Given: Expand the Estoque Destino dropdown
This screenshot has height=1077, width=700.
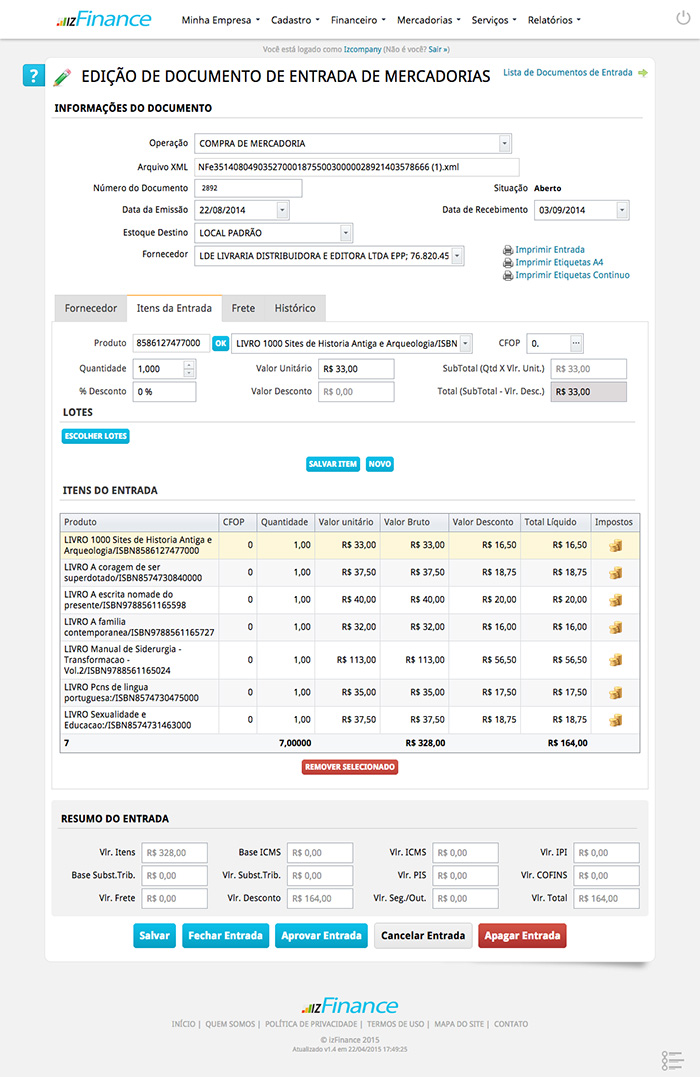Looking at the screenshot, I should 346,233.
